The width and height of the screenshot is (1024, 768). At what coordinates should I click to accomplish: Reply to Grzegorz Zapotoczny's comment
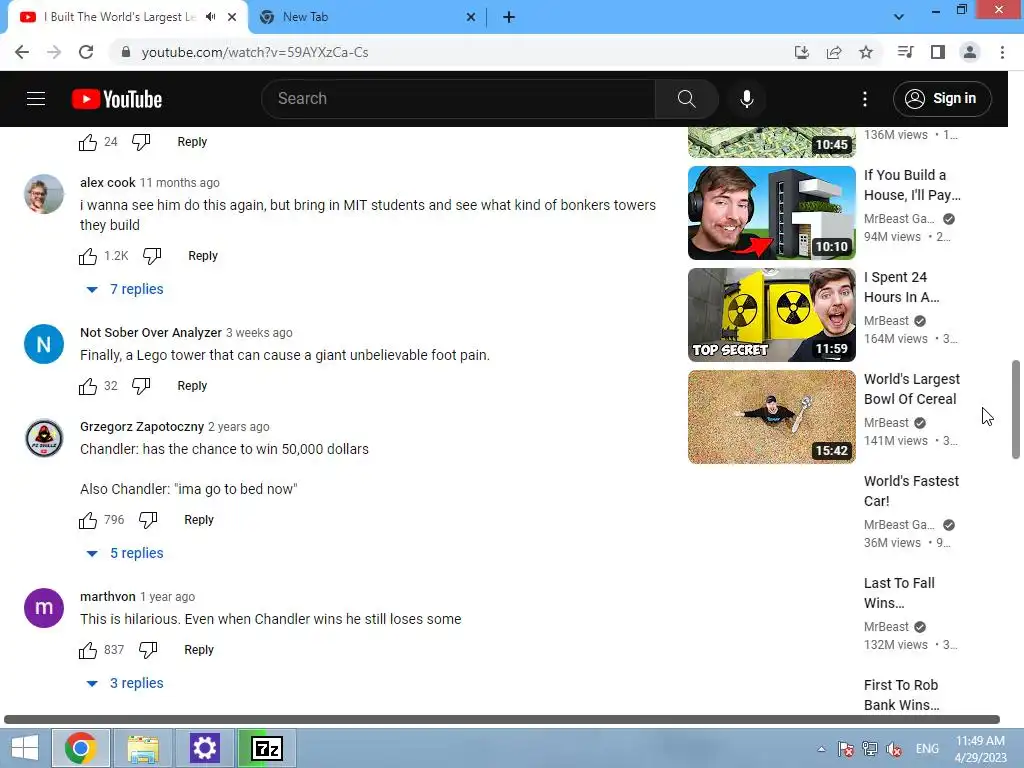pyautogui.click(x=199, y=520)
